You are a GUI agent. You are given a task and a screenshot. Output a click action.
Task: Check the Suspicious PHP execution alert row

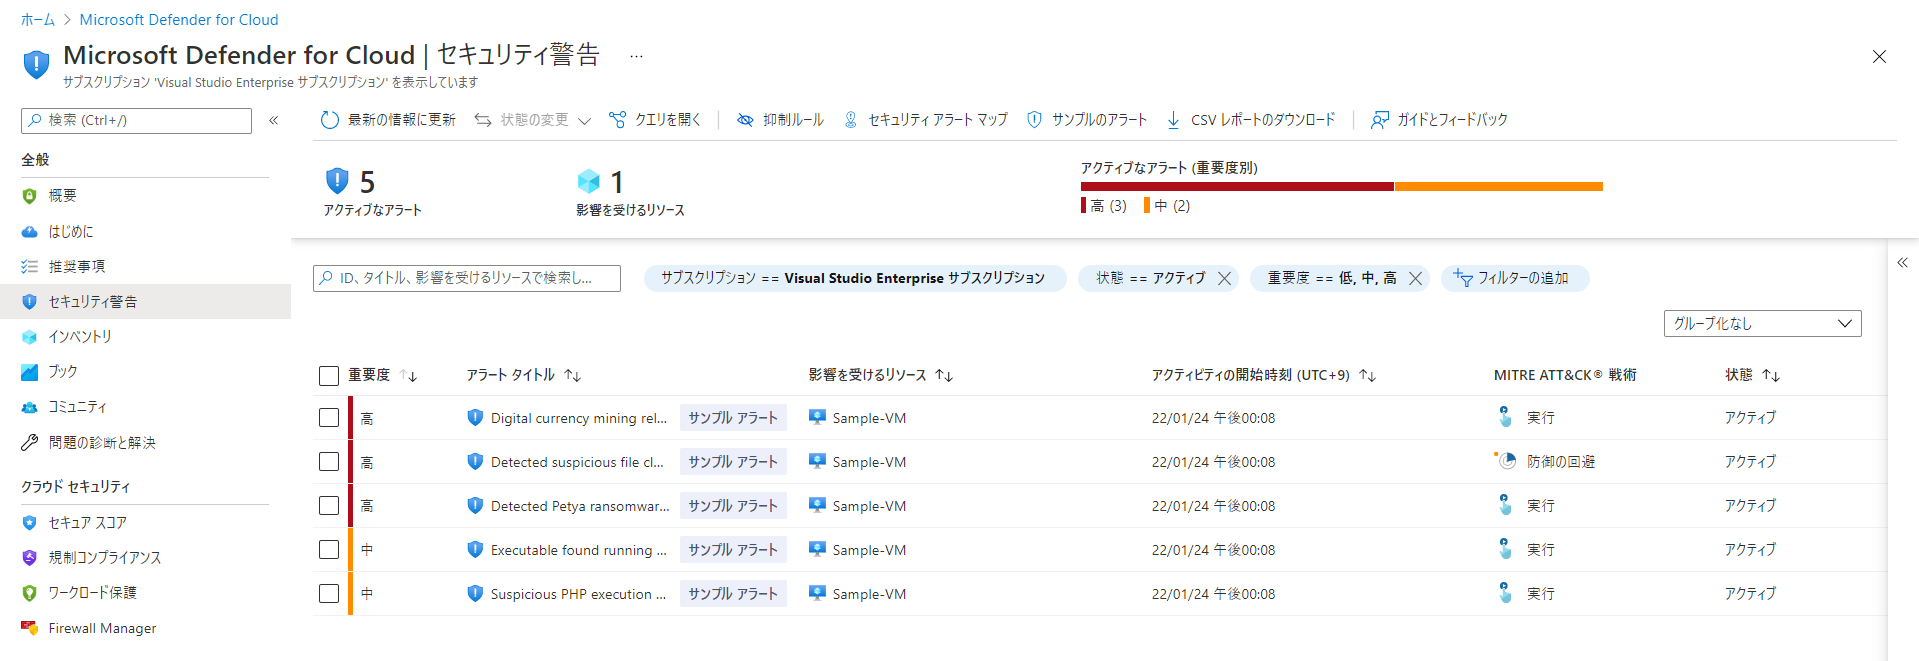click(x=329, y=594)
